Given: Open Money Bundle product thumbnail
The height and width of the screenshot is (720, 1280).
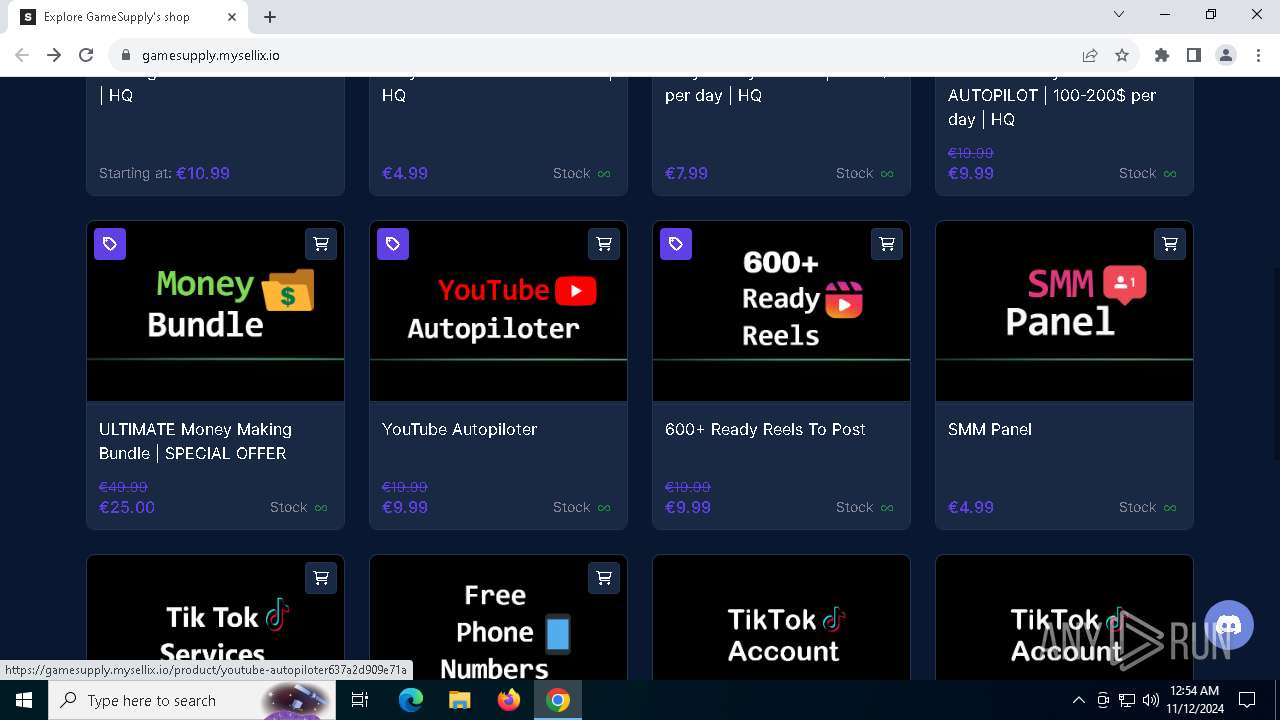Looking at the screenshot, I should click(x=215, y=311).
